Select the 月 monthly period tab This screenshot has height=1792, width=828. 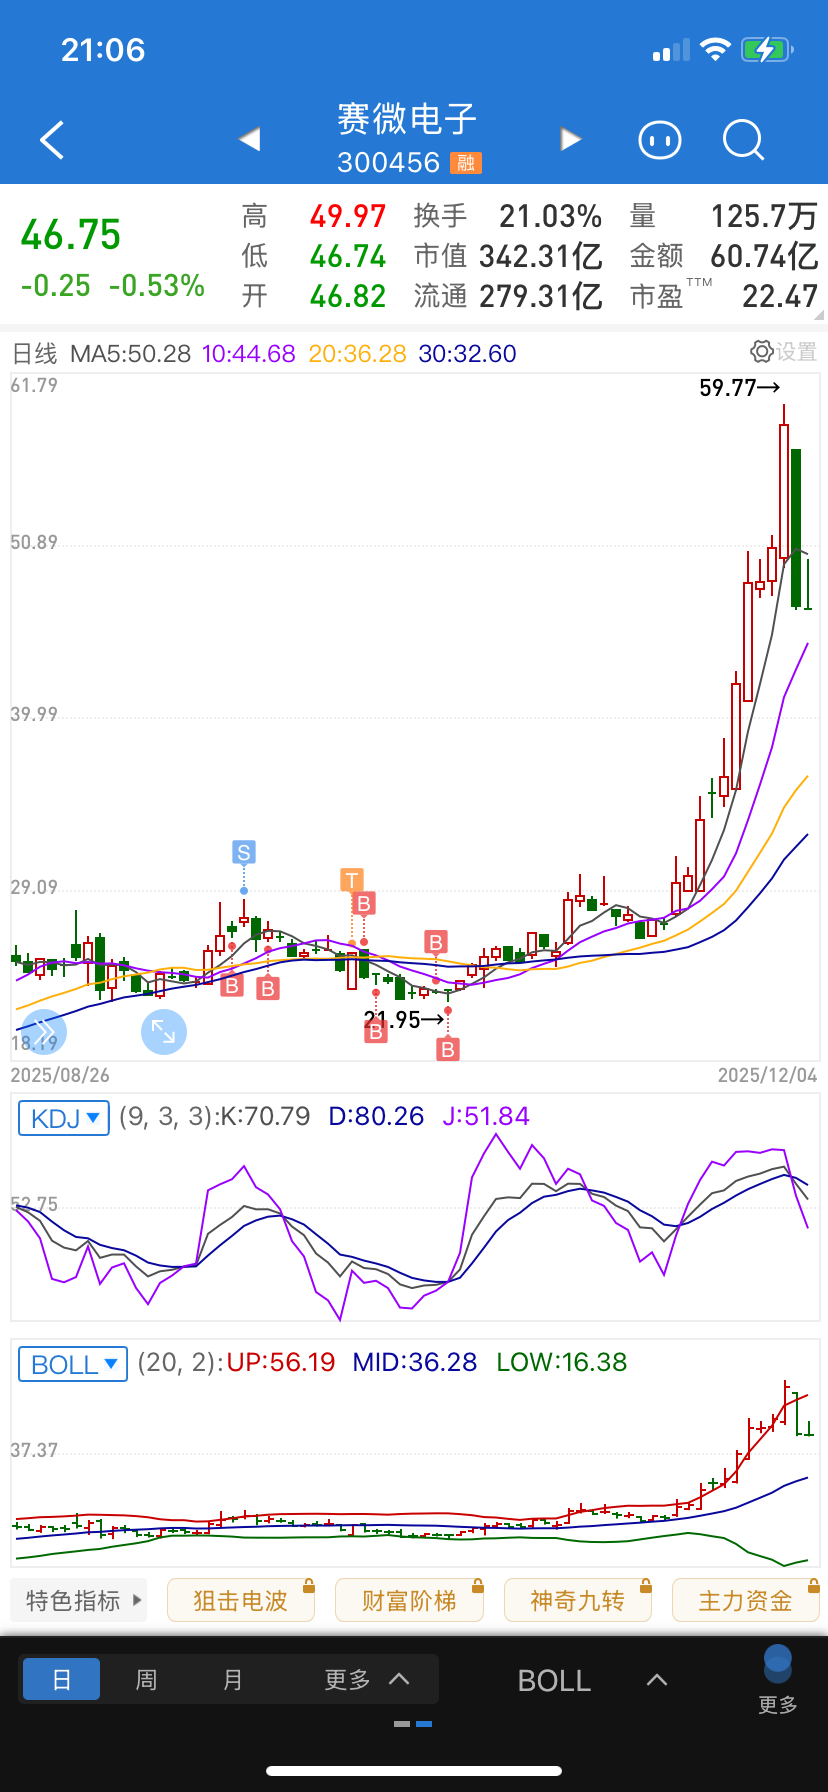click(x=232, y=1679)
